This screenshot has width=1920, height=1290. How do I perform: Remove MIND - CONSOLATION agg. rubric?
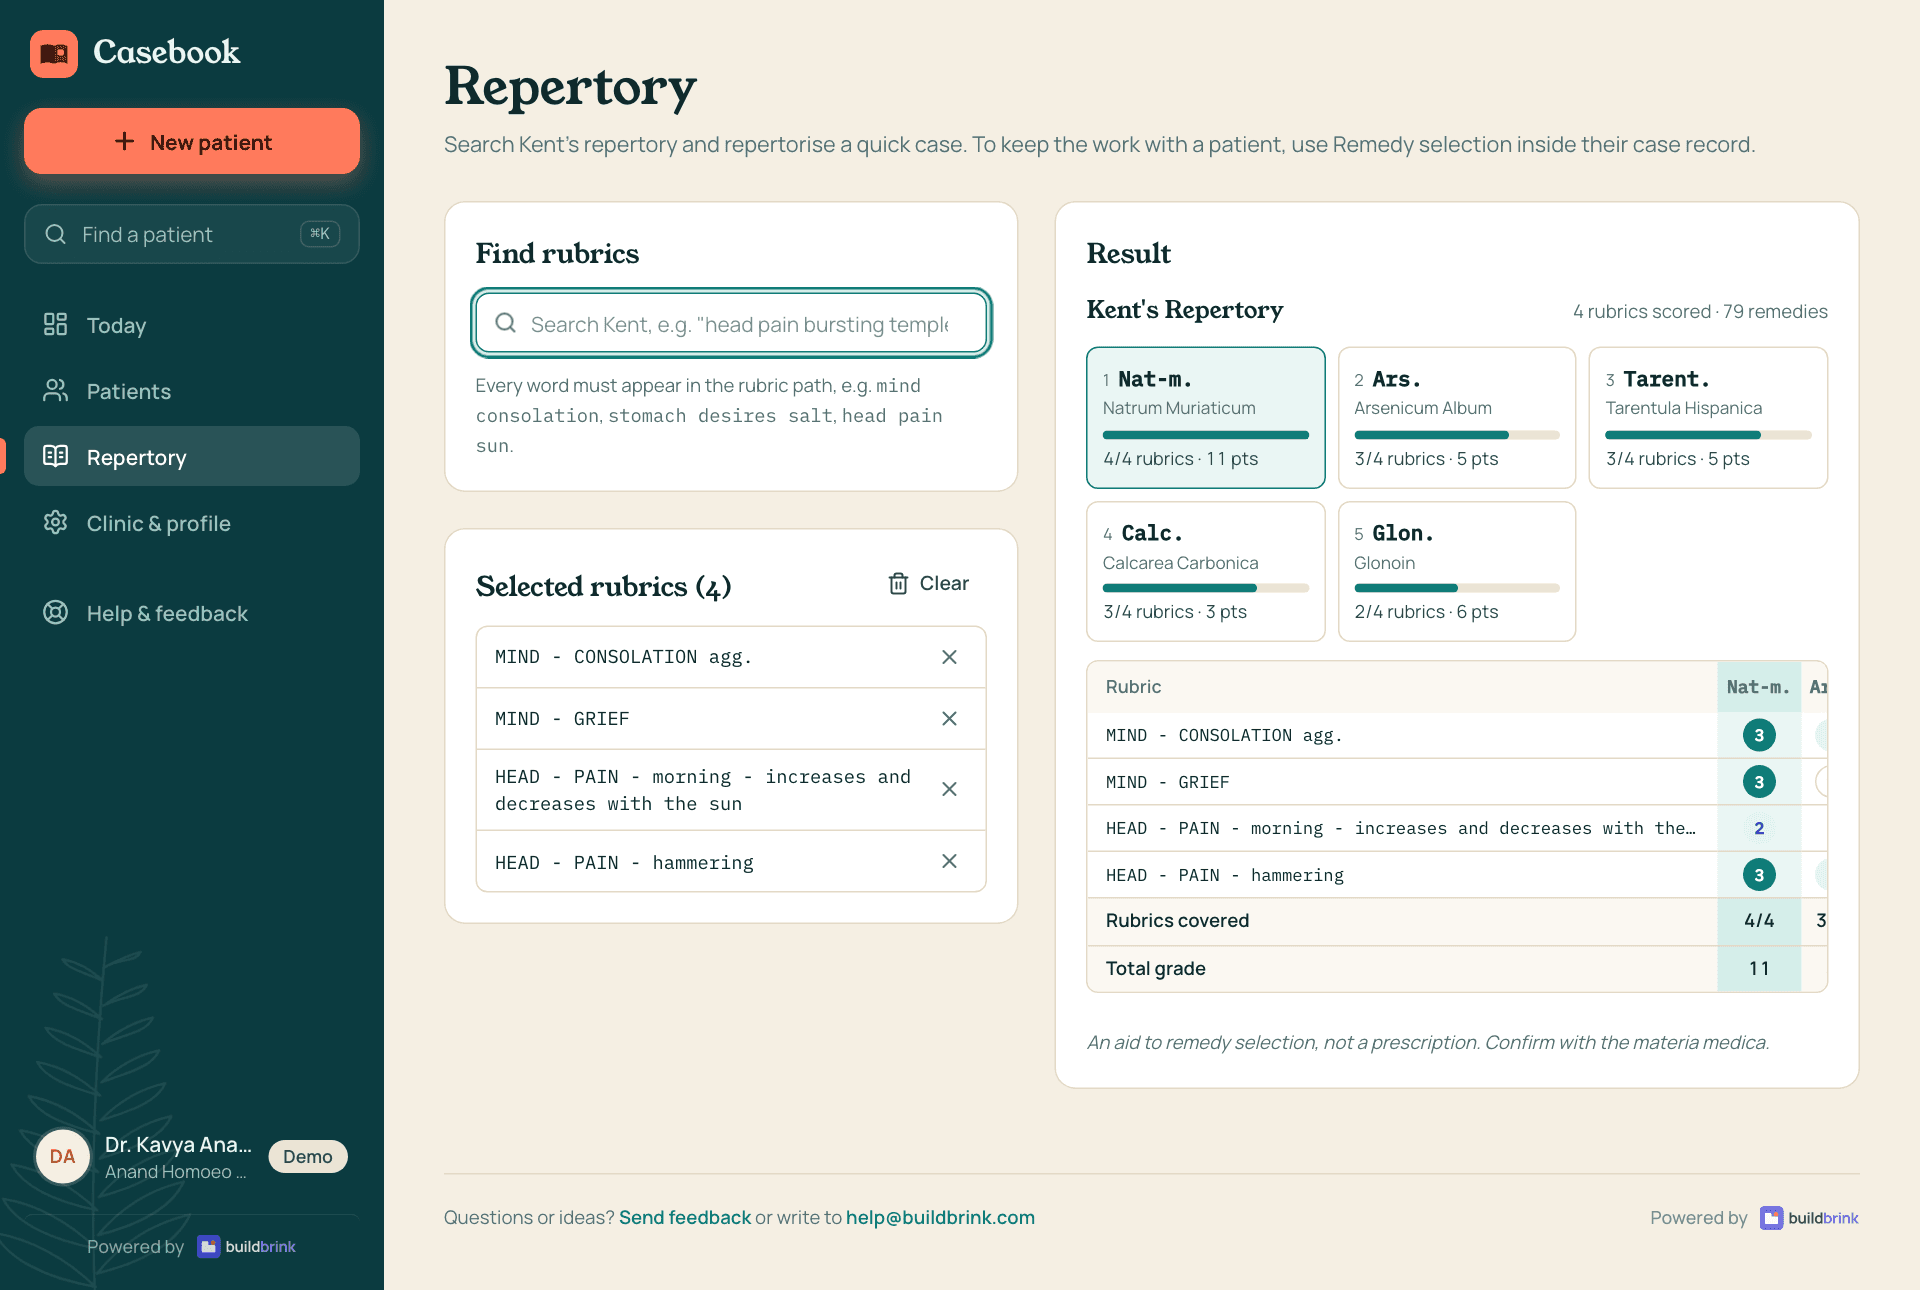pos(949,657)
